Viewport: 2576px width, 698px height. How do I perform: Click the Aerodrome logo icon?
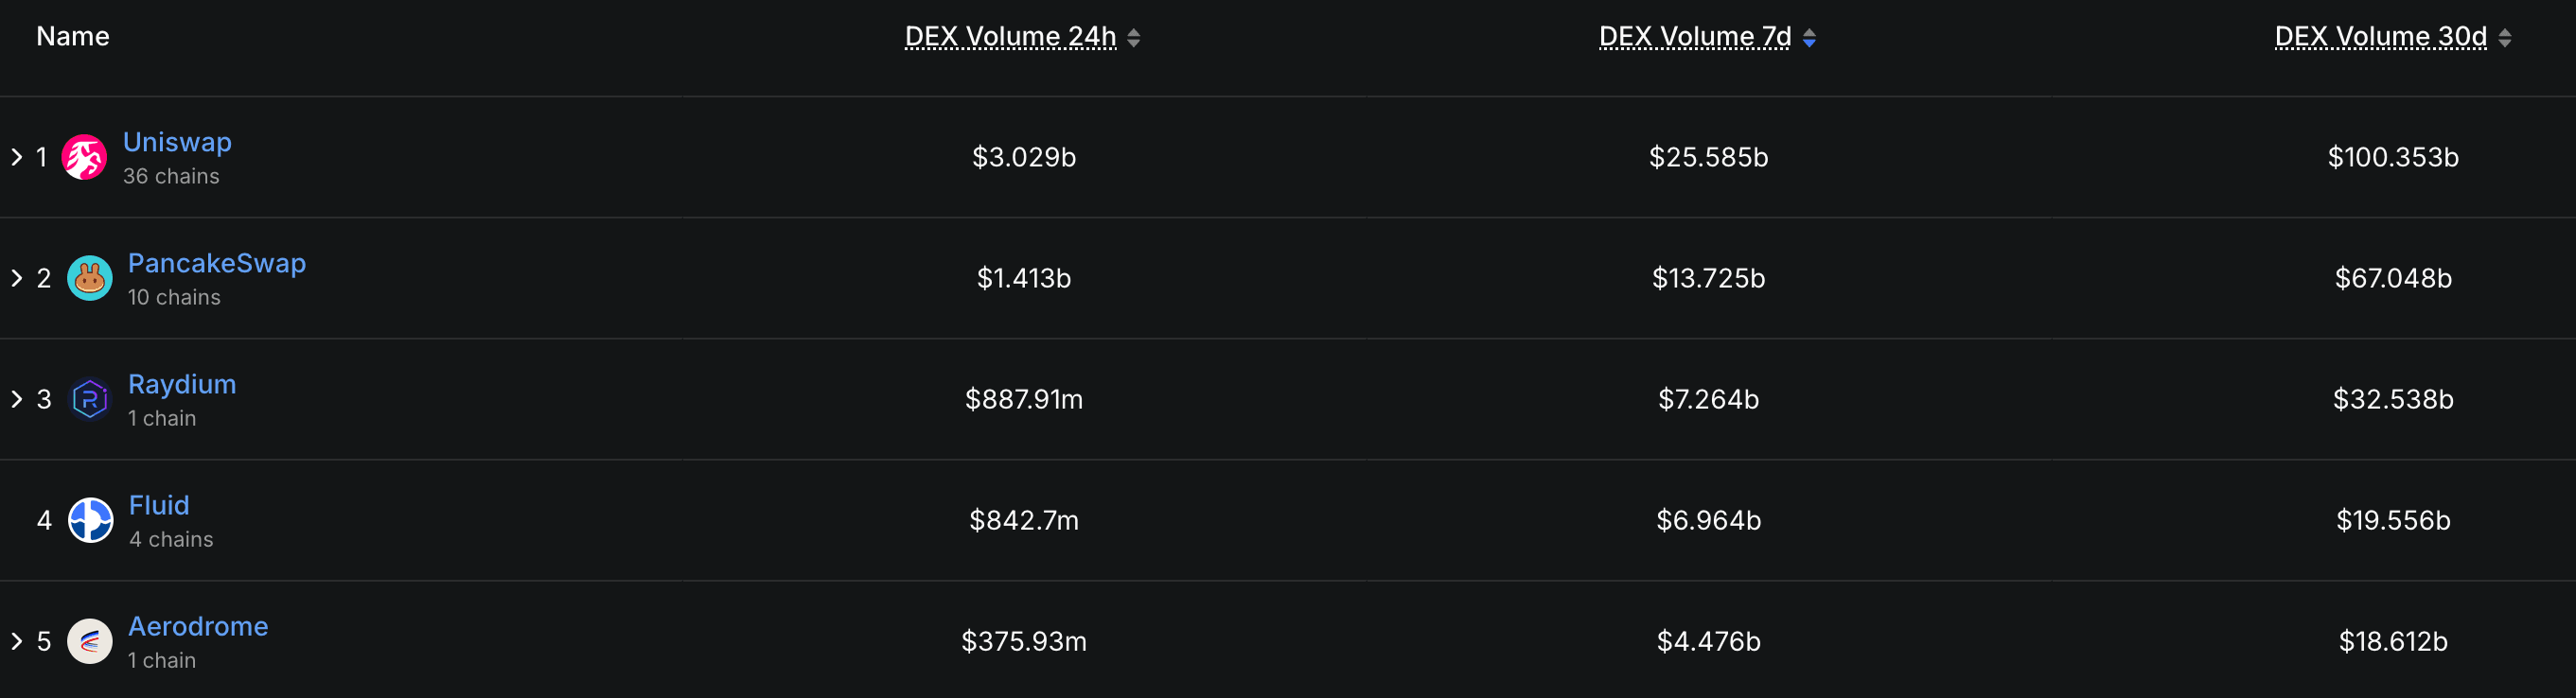coord(89,641)
